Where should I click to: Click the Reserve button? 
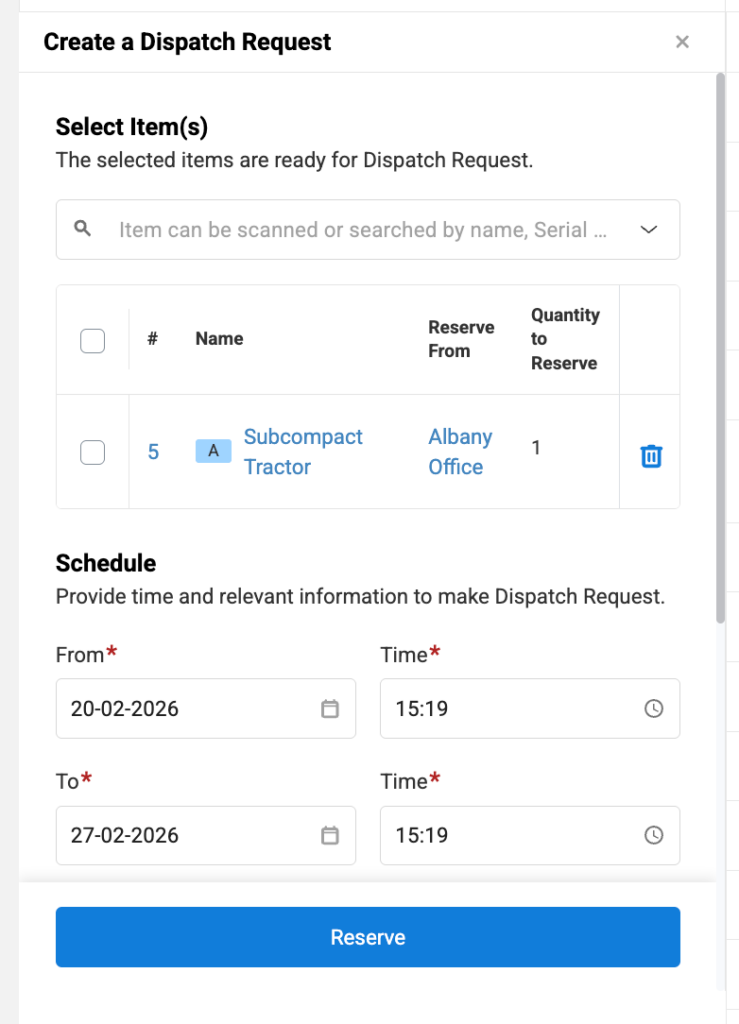tap(367, 937)
